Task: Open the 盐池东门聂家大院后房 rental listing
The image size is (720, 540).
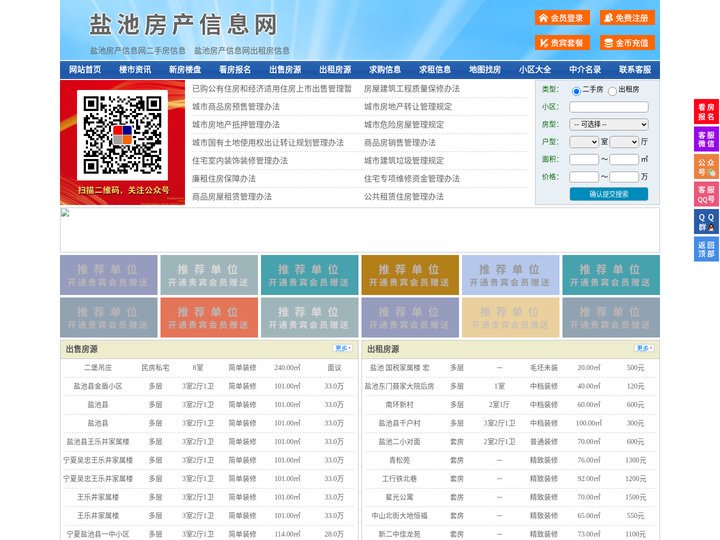Action: (x=399, y=386)
